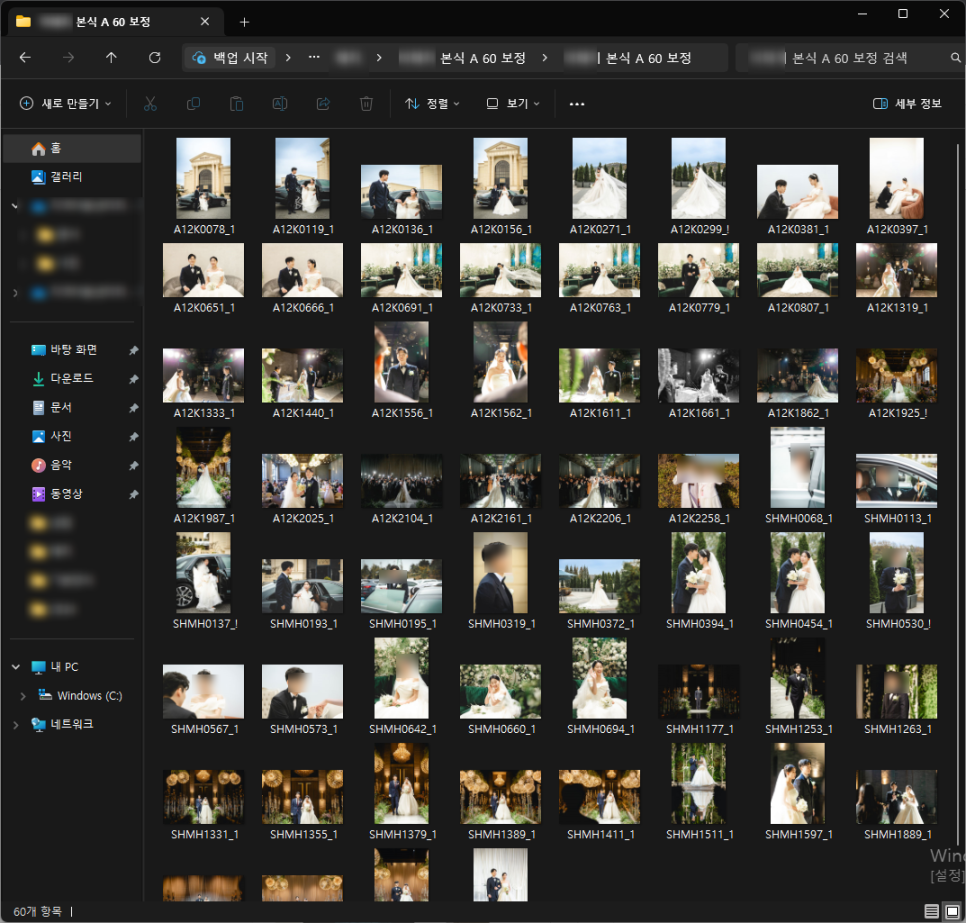Refresh the current folder view
Image resolution: width=966 pixels, height=923 pixels.
155,57
